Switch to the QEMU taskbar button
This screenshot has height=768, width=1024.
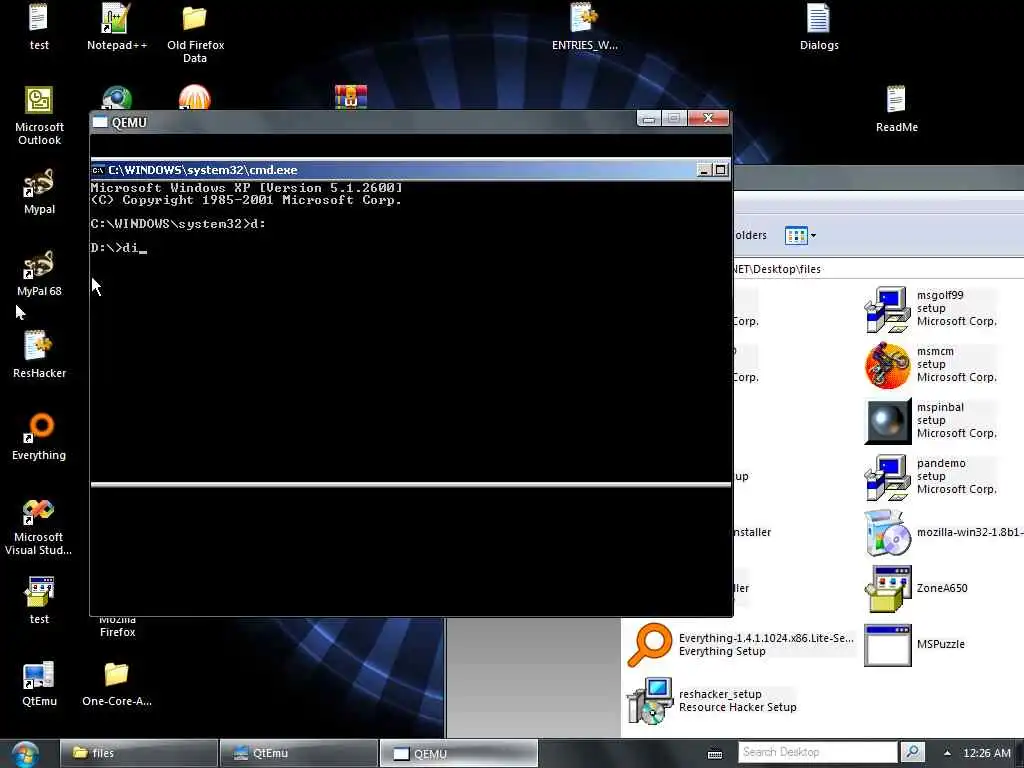pos(458,753)
